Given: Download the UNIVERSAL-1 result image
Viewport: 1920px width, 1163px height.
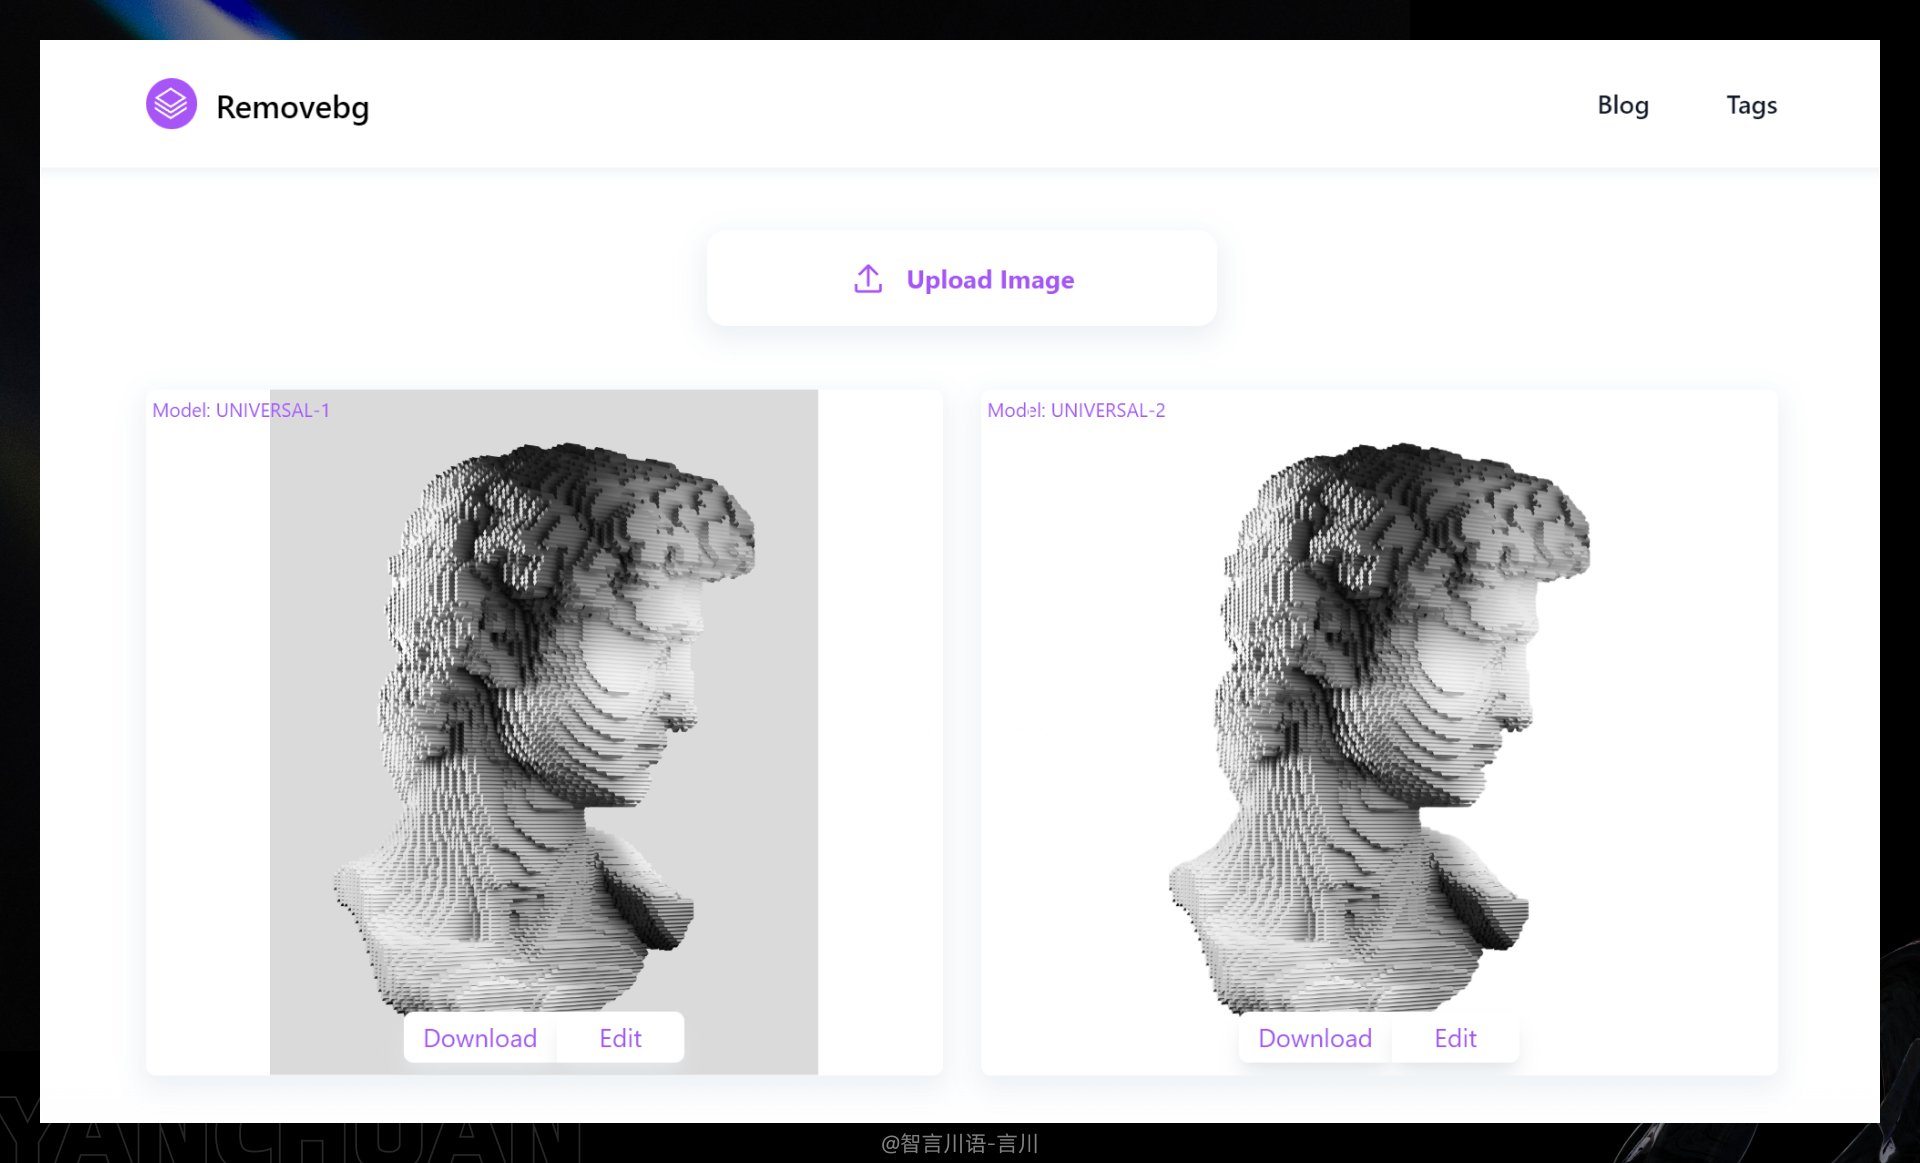Looking at the screenshot, I should coord(480,1038).
